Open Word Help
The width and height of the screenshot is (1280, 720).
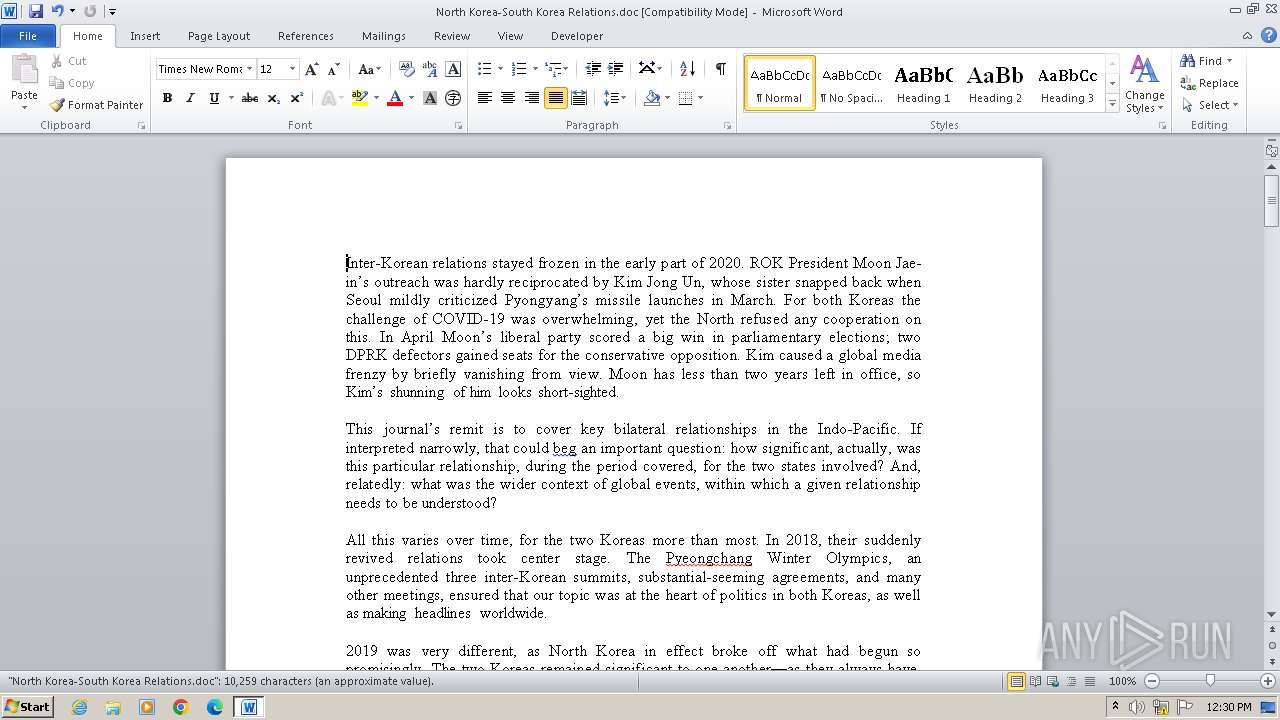1268,36
